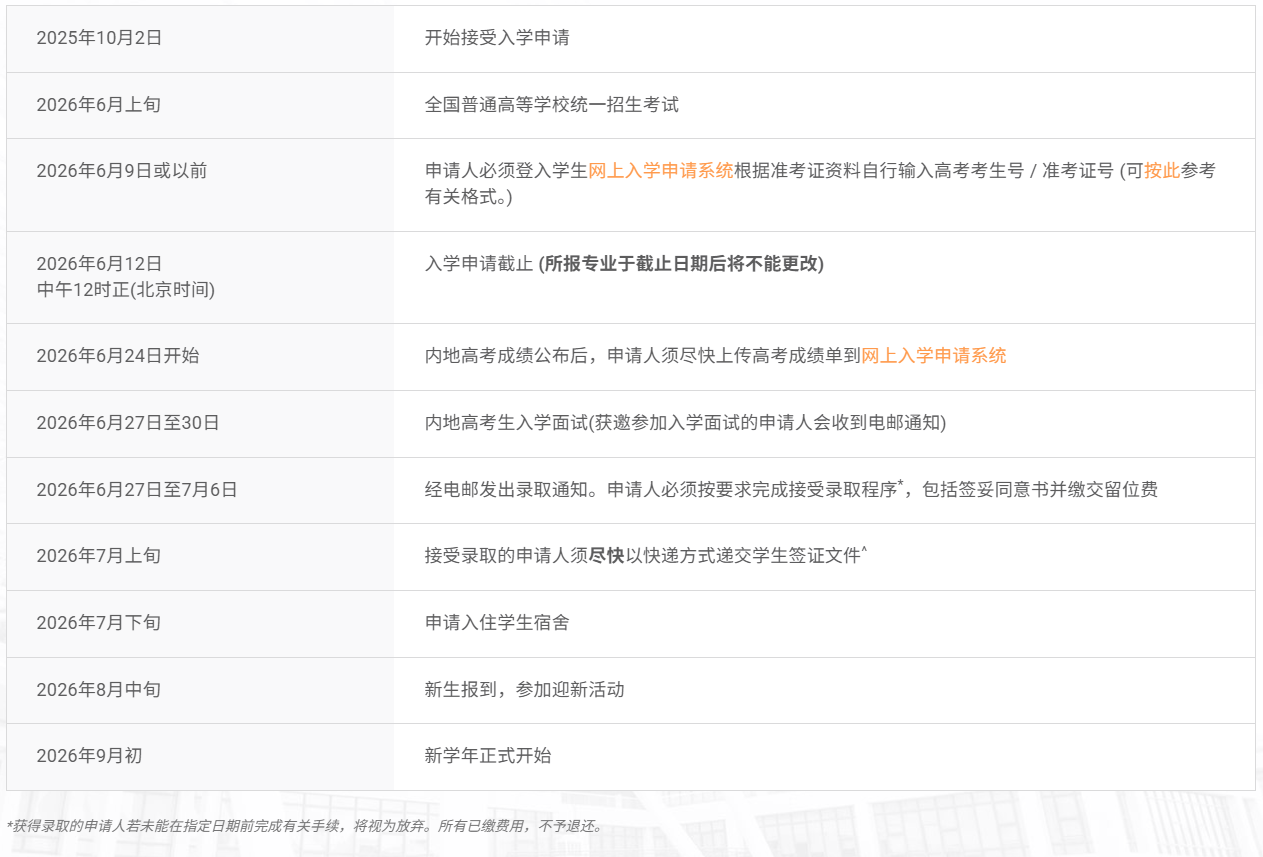Click the italic footnote about 获得录取的申请人

tap(305, 826)
